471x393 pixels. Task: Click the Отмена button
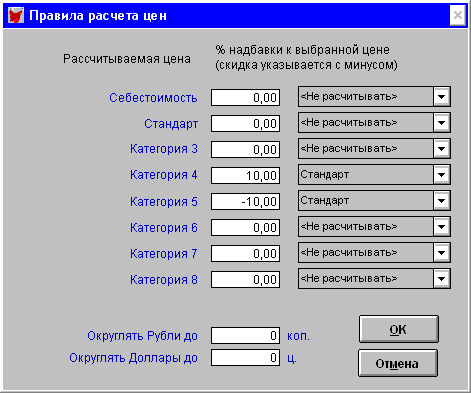(x=398, y=363)
